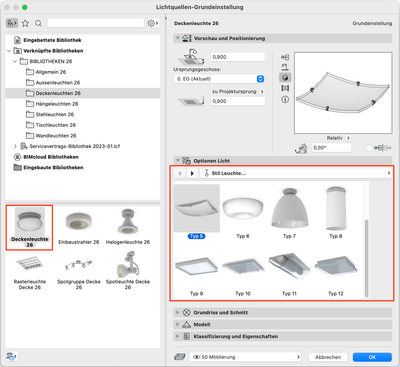Select lamp style Typ 7
The image size is (400, 367).
(289, 213)
